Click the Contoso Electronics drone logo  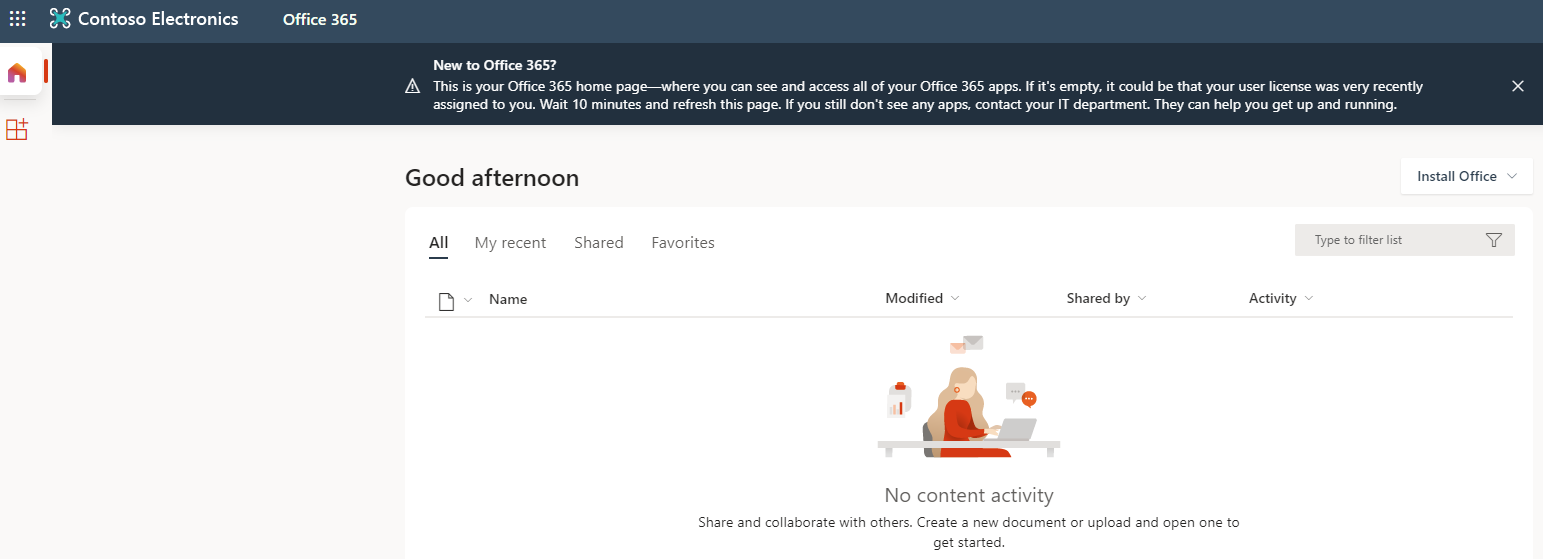[60, 19]
